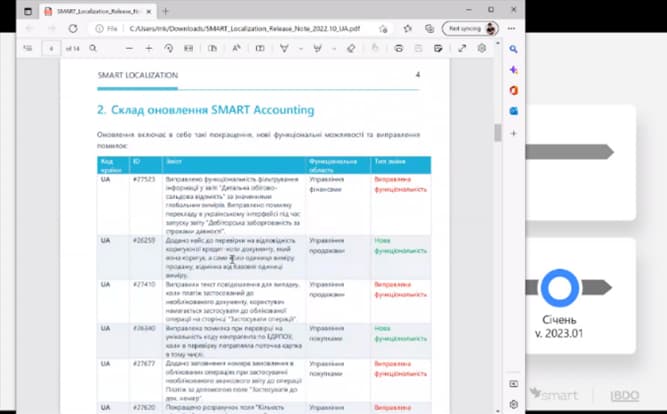
Task: Open the Not syncing profile button
Action: coord(470,29)
